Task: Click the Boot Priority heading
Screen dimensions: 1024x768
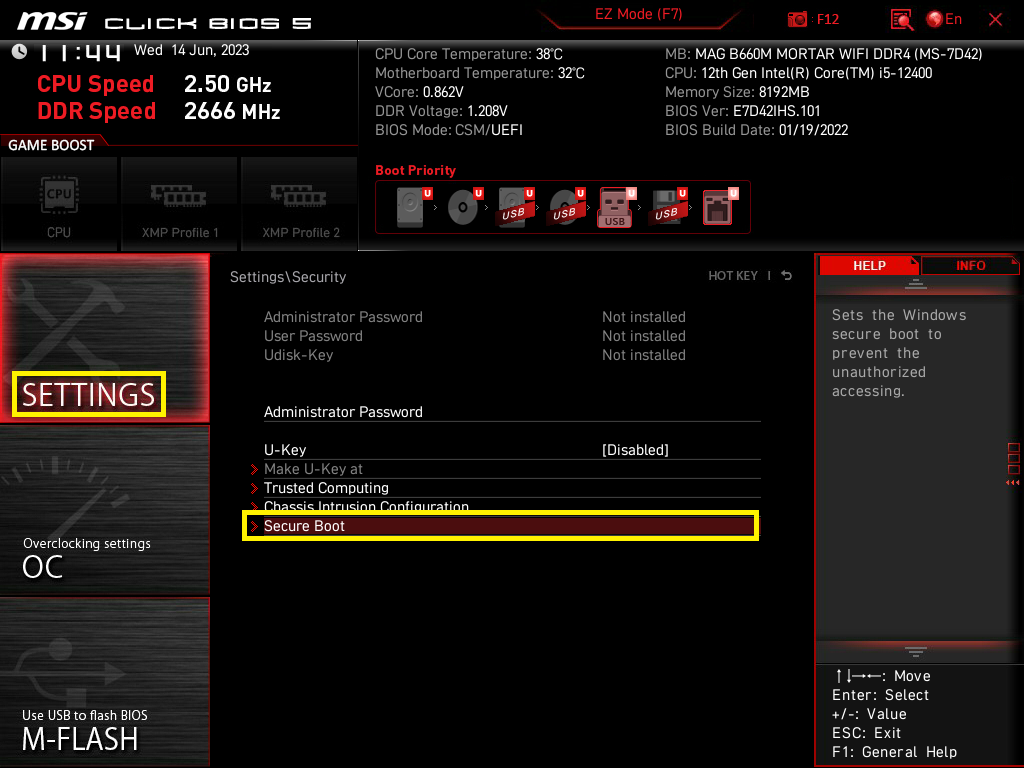Action: (415, 170)
